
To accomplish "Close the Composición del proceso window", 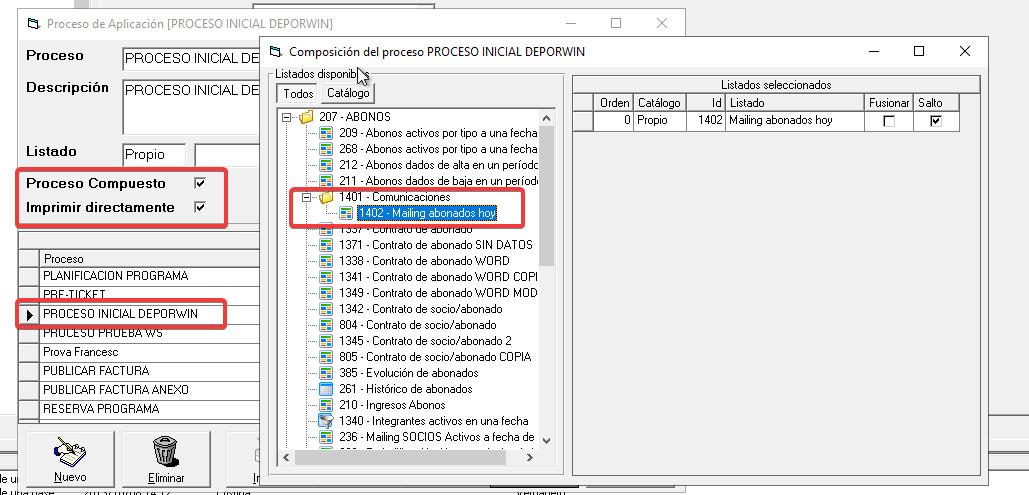I will 964,51.
